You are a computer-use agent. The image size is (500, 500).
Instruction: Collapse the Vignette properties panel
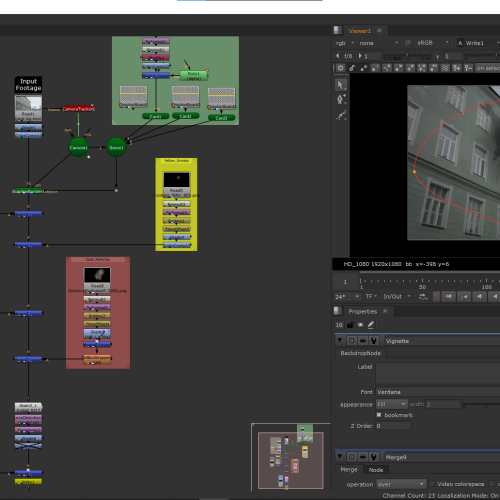pyautogui.click(x=340, y=340)
